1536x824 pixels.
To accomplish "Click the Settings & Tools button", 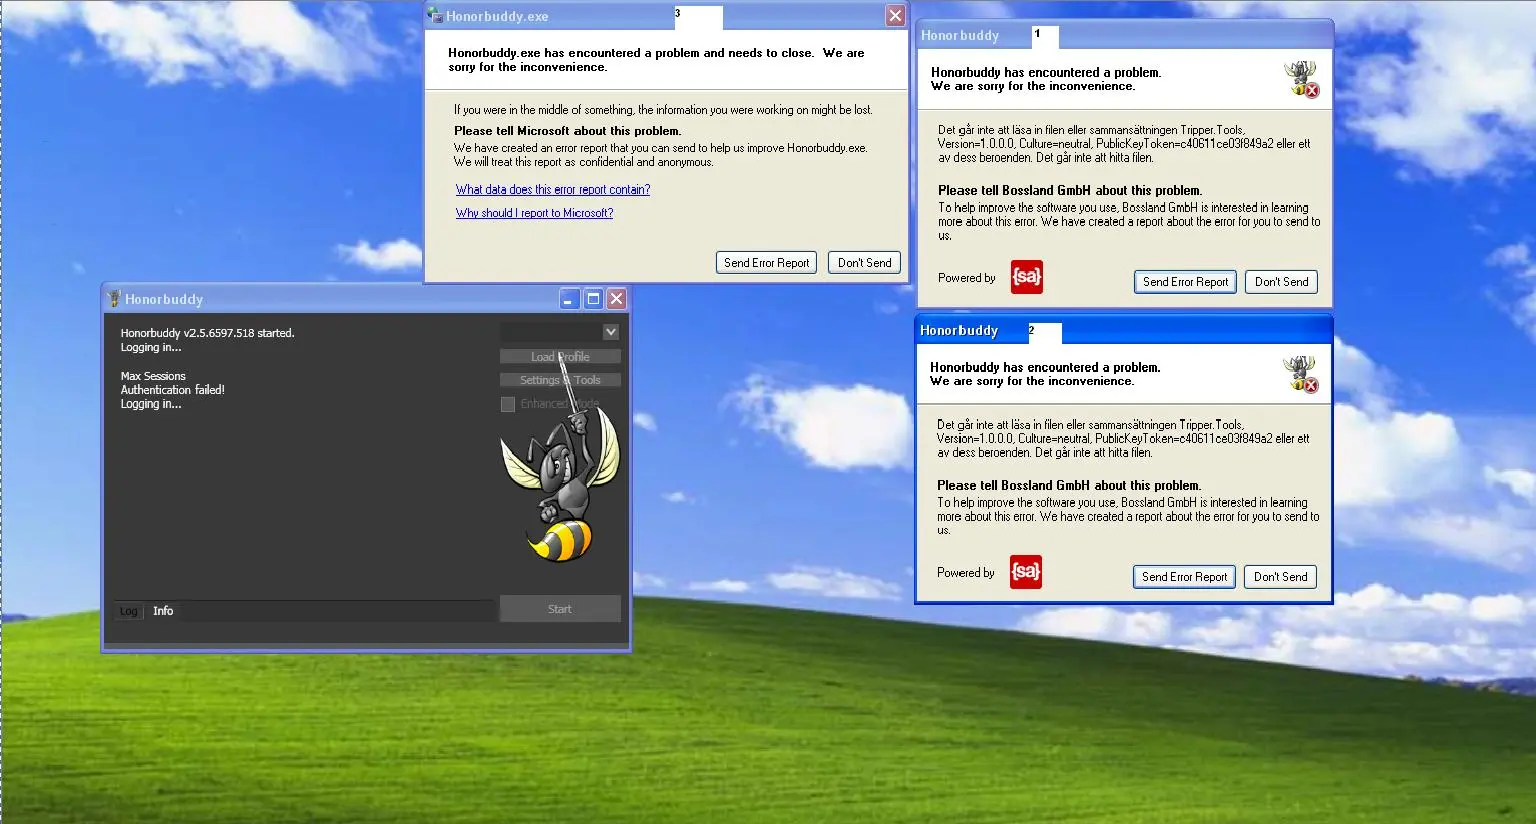I will coord(560,380).
